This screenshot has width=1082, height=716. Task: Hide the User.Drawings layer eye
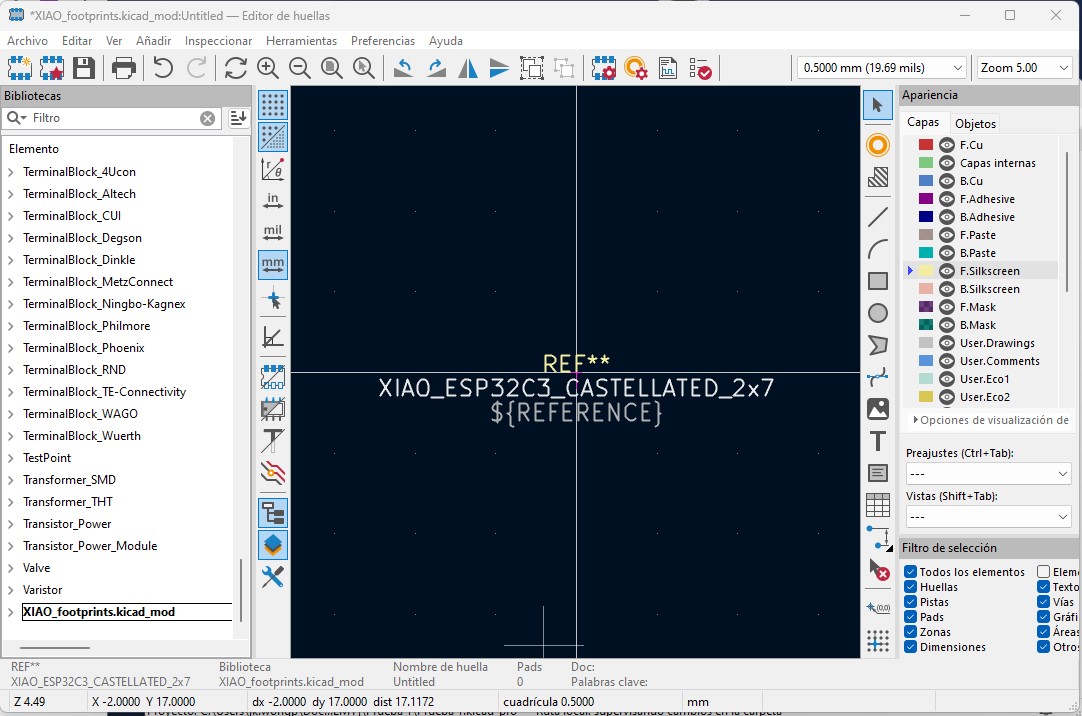click(947, 343)
